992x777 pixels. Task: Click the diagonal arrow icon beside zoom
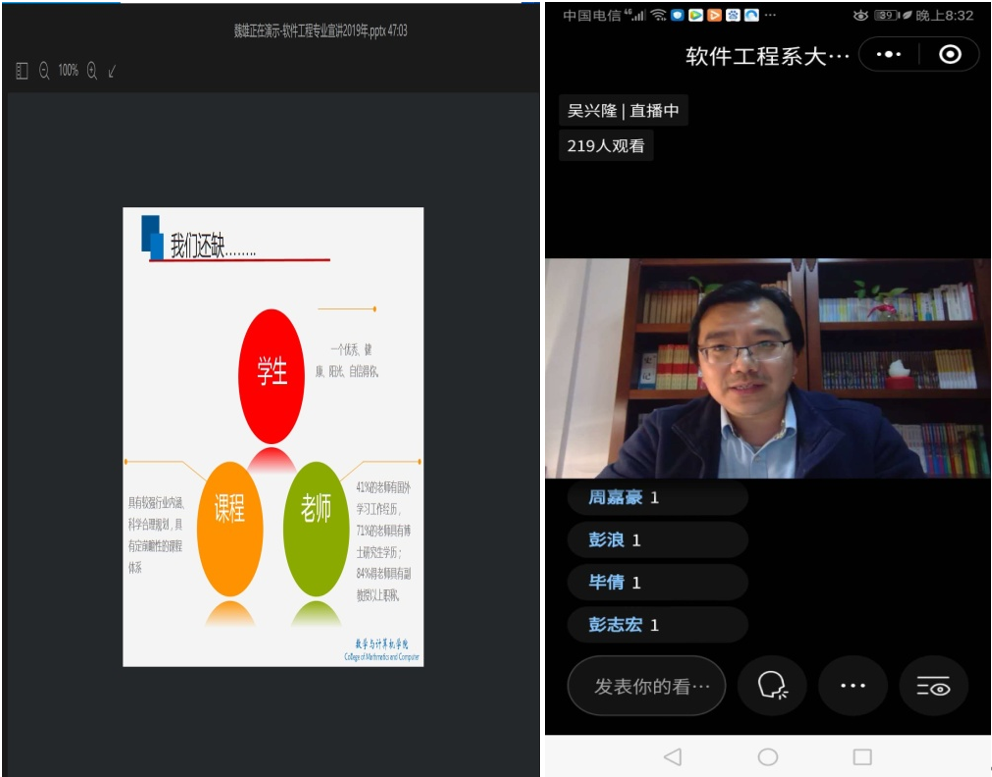point(112,71)
